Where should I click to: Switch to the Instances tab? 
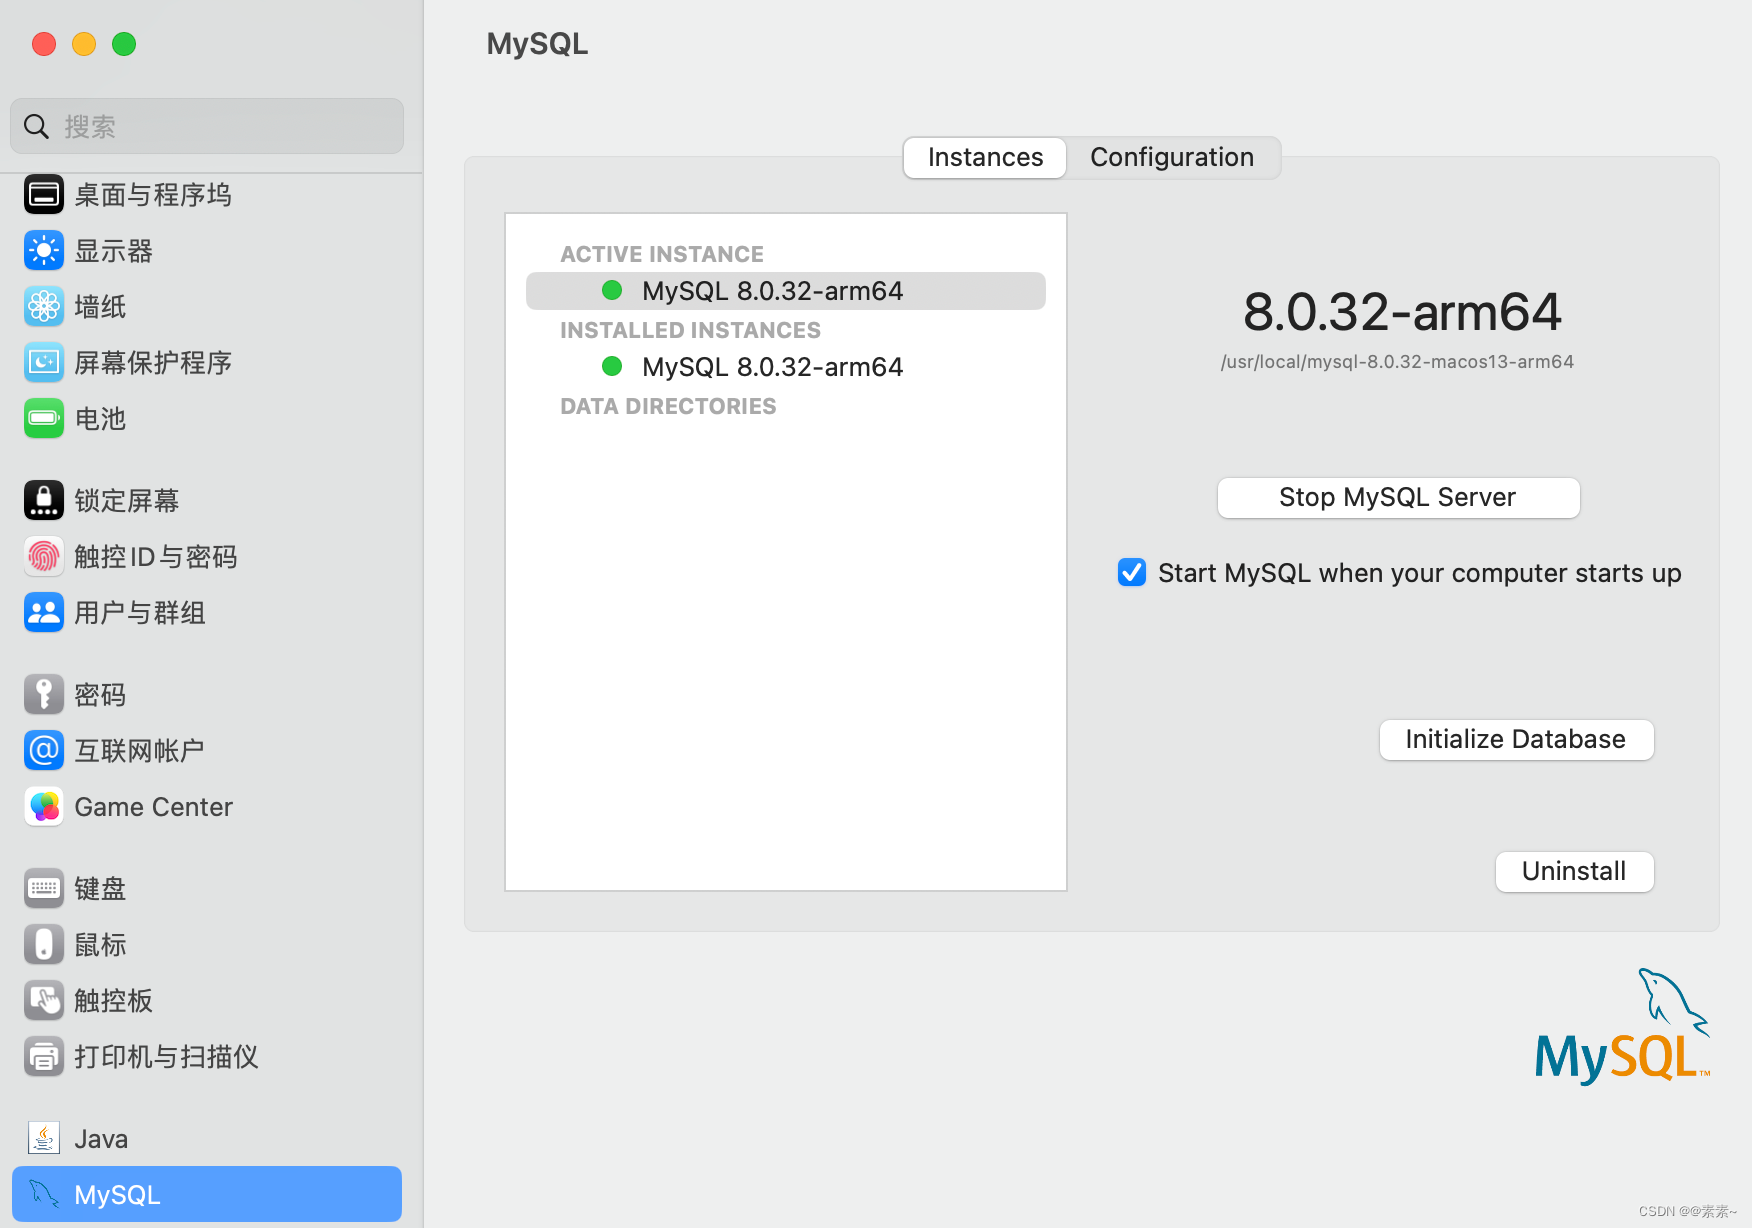click(985, 158)
